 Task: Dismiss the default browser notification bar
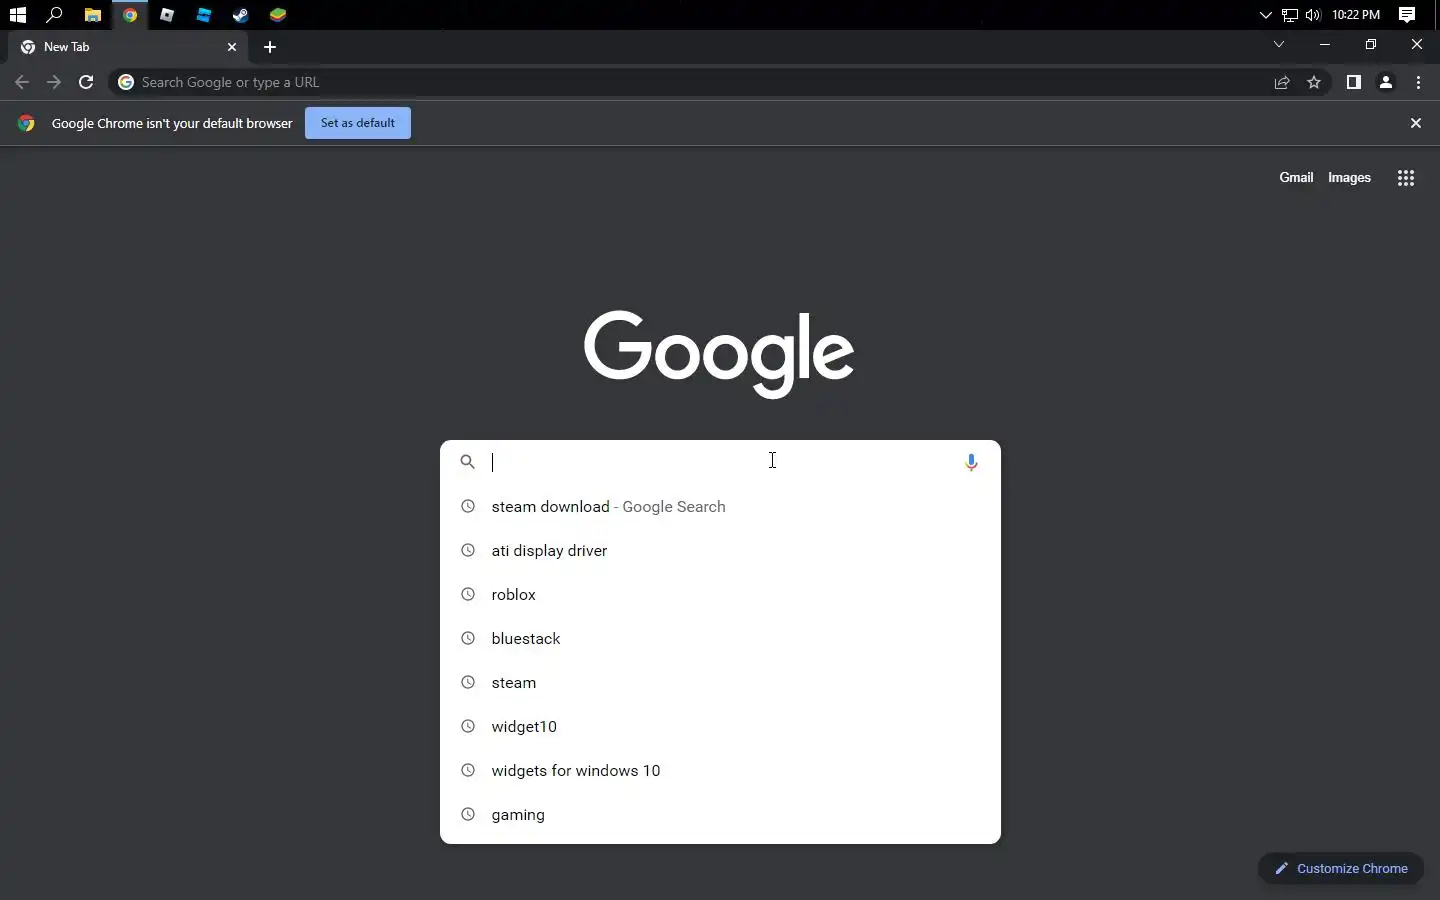click(1416, 123)
